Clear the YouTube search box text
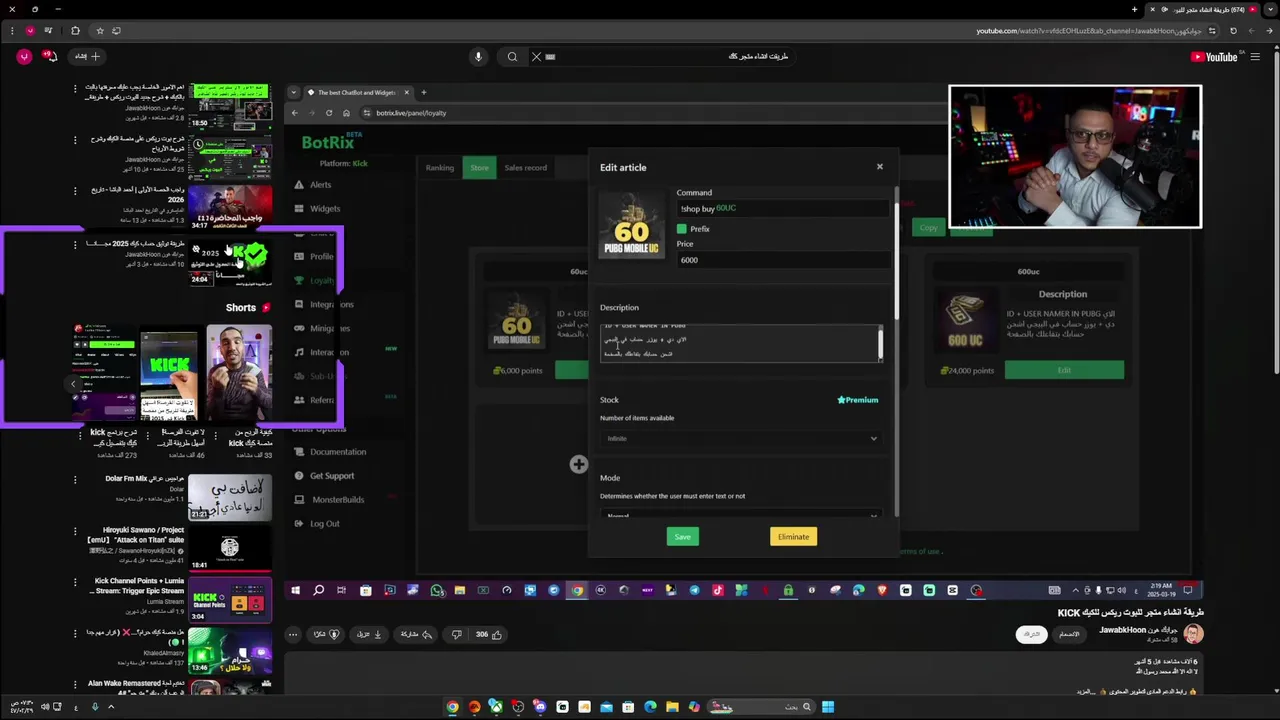This screenshot has height=720, width=1280. pos(536,57)
